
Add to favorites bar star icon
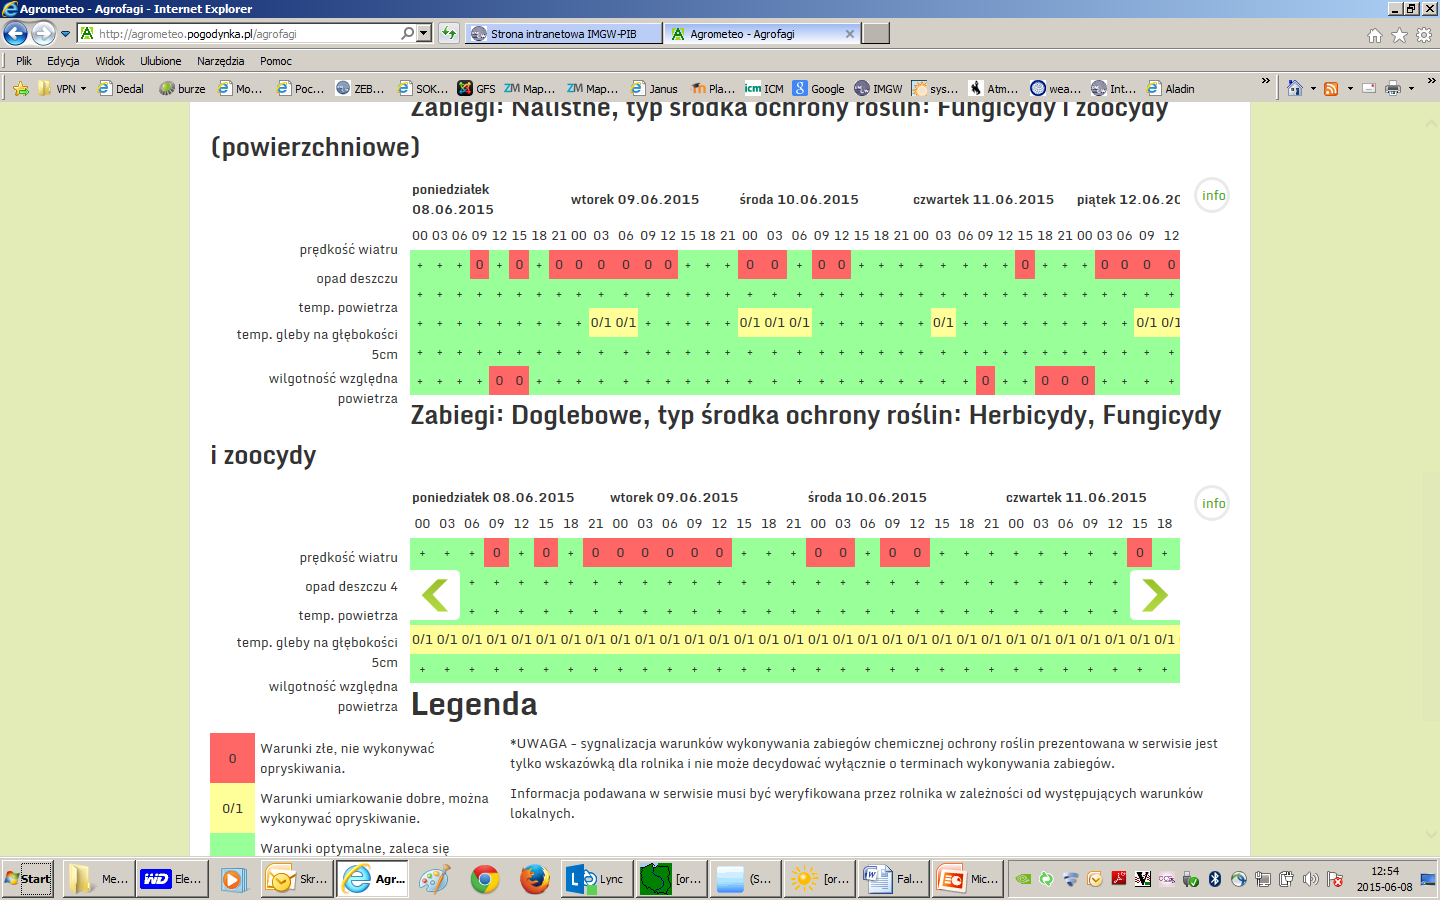(21, 89)
